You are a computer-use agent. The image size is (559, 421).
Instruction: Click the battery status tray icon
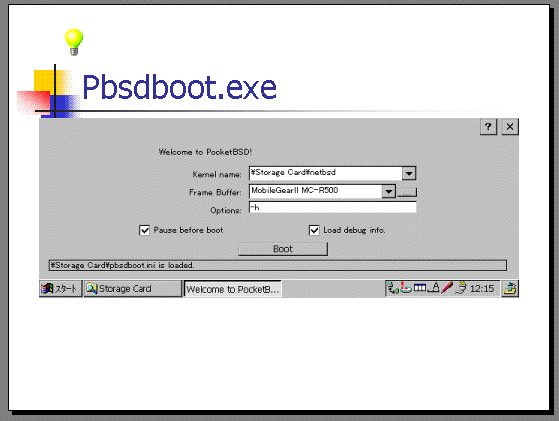click(420, 287)
